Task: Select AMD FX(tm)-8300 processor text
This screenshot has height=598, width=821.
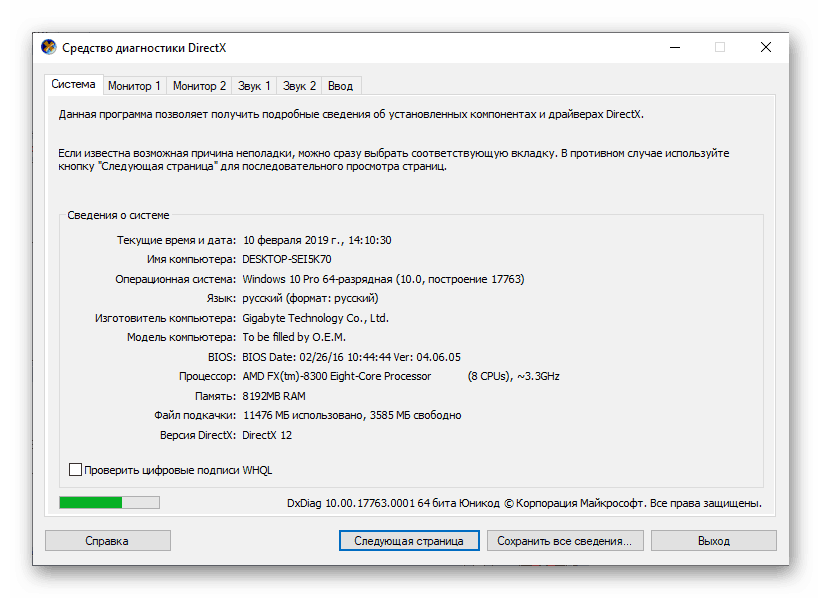Action: [337, 376]
